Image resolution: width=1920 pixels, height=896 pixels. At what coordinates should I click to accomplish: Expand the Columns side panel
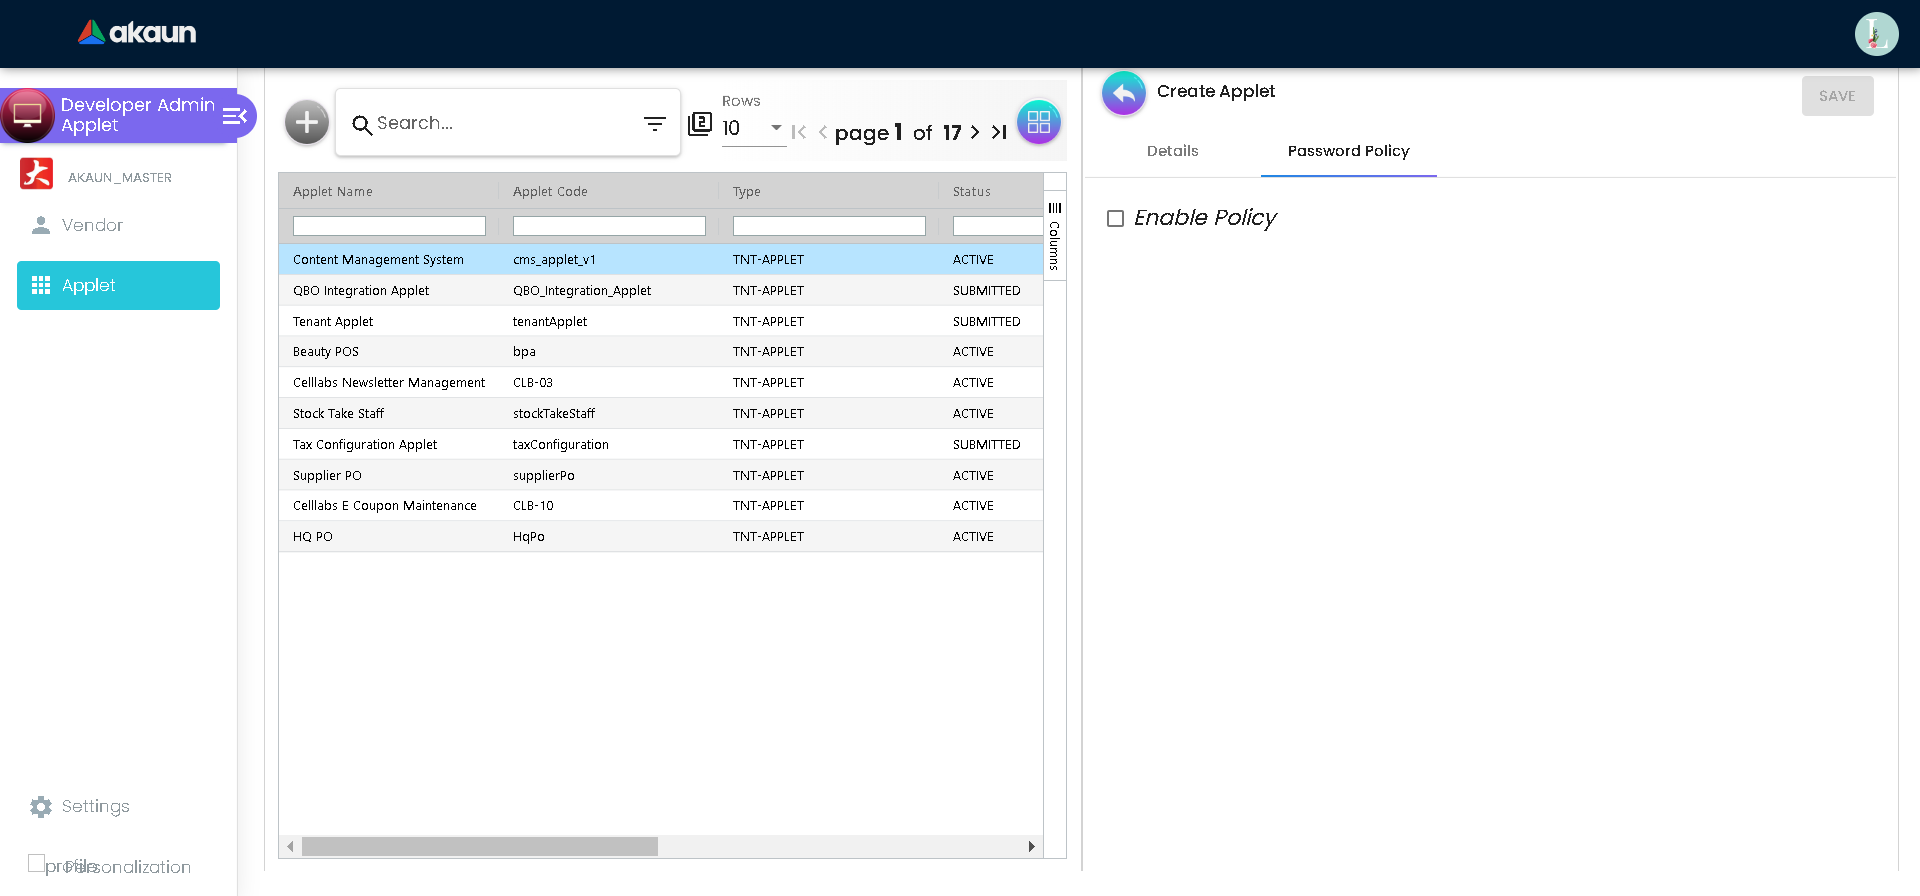tap(1055, 236)
